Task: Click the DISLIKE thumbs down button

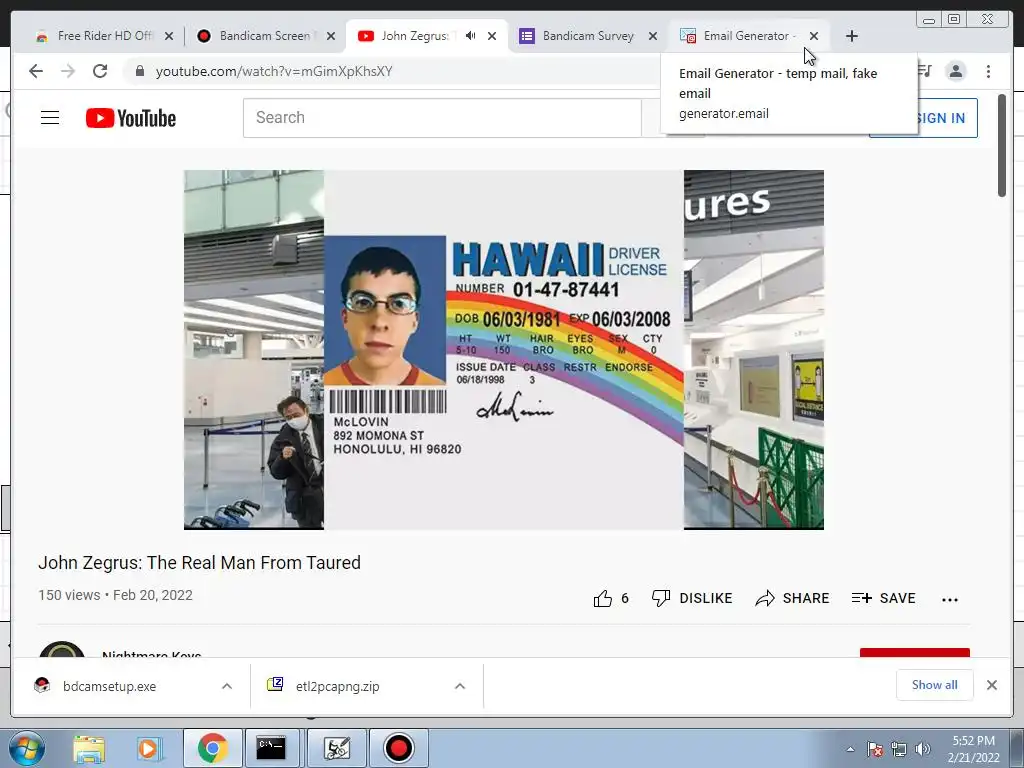Action: [692, 598]
